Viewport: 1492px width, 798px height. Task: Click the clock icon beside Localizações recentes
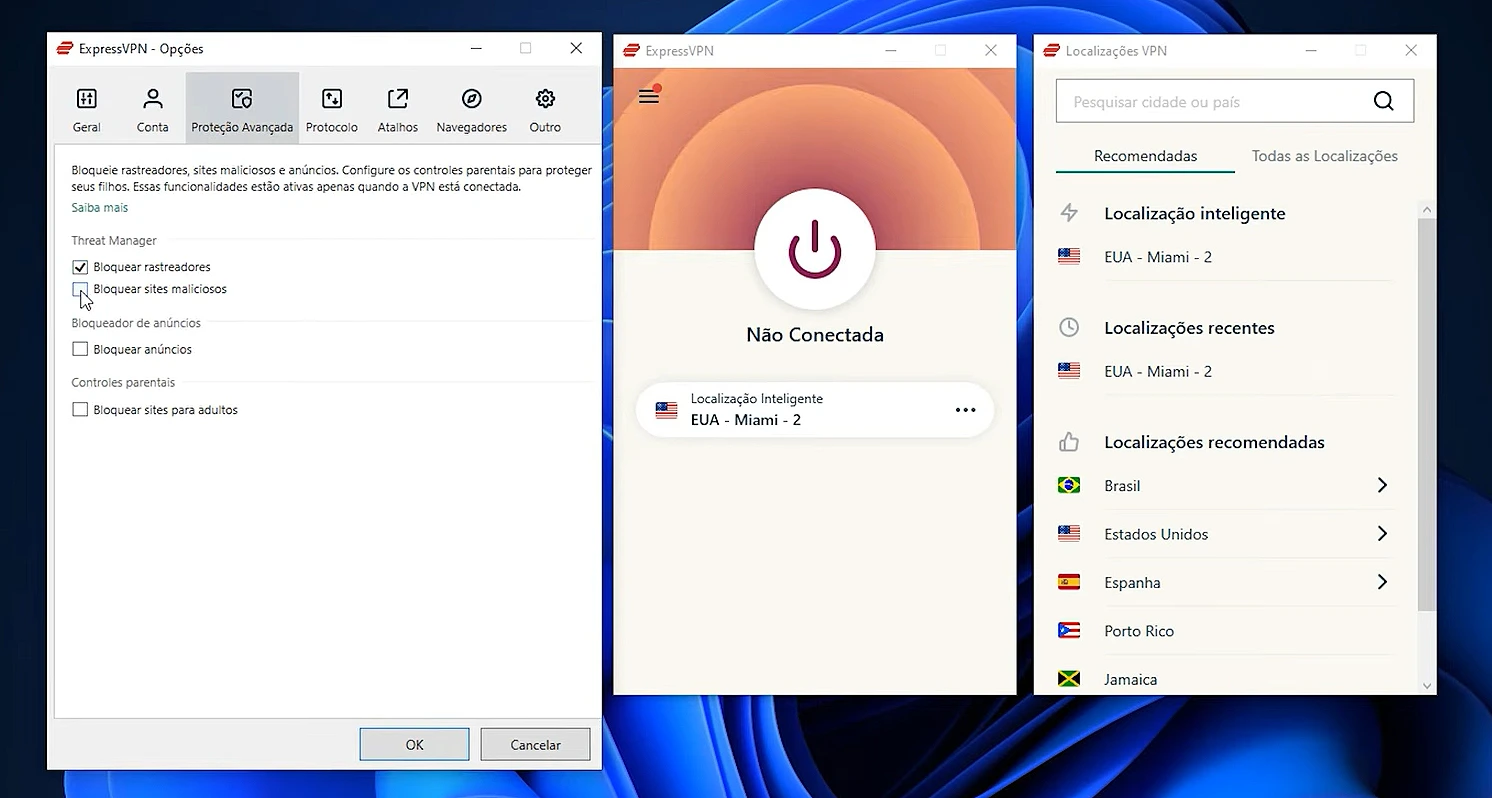click(1069, 327)
